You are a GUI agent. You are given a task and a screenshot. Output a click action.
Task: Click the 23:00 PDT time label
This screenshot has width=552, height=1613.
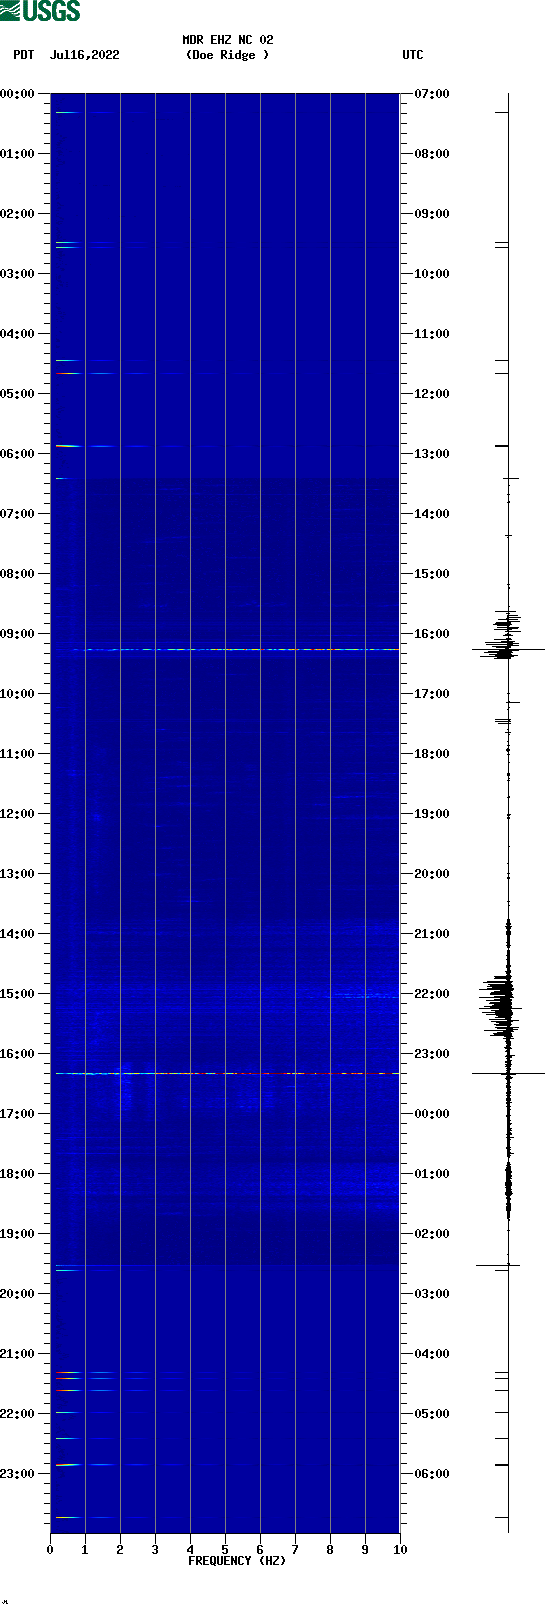coord(18,1474)
